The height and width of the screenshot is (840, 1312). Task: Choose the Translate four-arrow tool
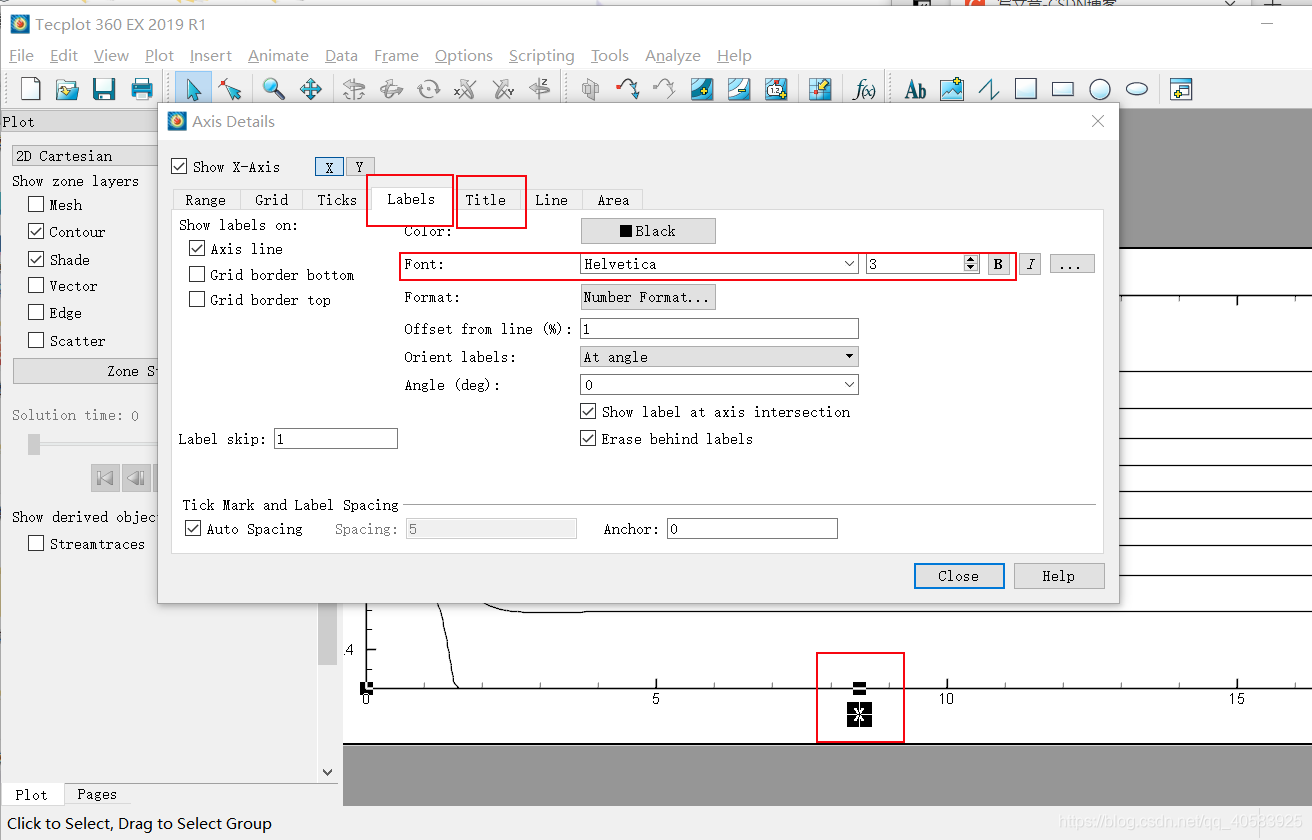pyautogui.click(x=311, y=89)
